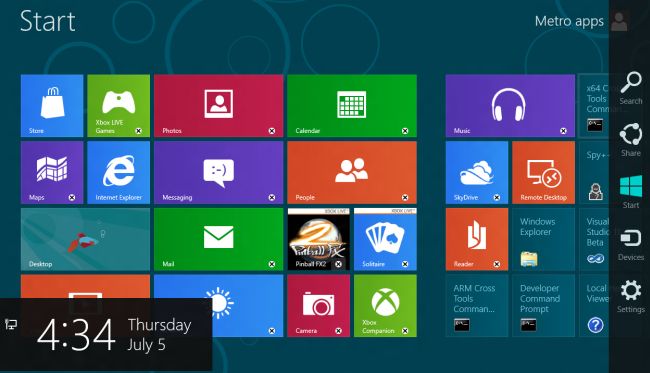The image size is (650, 373).
Task: Open the People tile
Action: 352,172
